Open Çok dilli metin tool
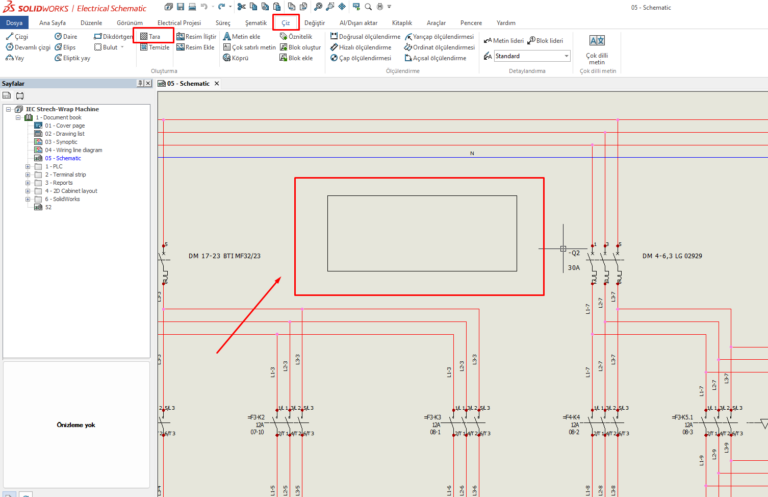This screenshot has width=768, height=497. (597, 48)
